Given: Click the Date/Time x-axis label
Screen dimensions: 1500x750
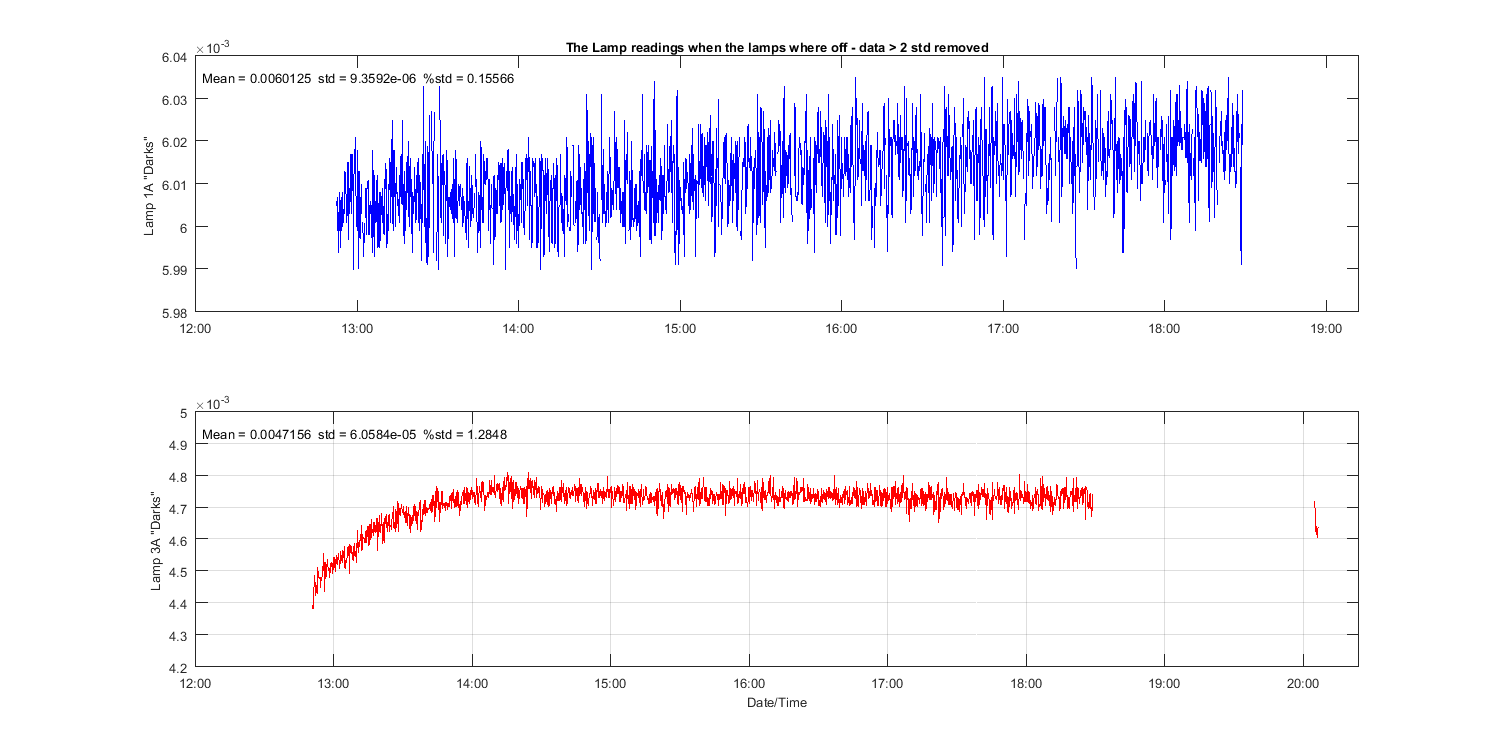Looking at the screenshot, I should tap(776, 703).
